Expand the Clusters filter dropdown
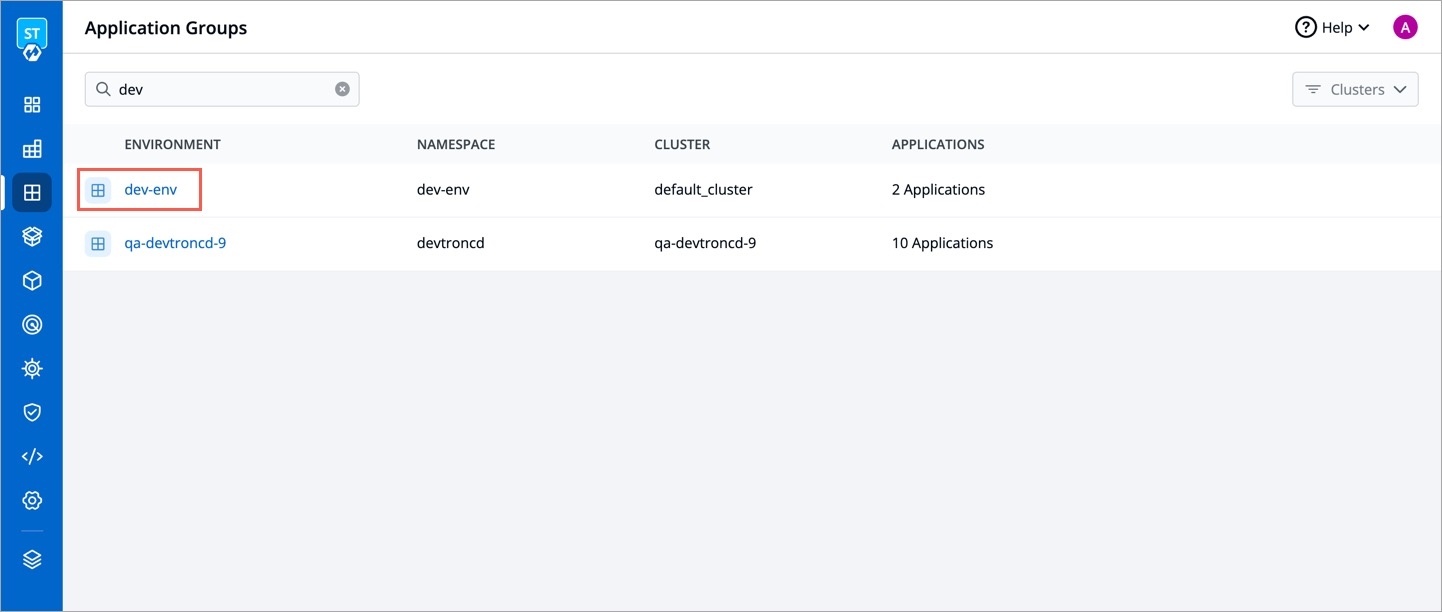This screenshot has height=612, width=1442. click(x=1355, y=89)
